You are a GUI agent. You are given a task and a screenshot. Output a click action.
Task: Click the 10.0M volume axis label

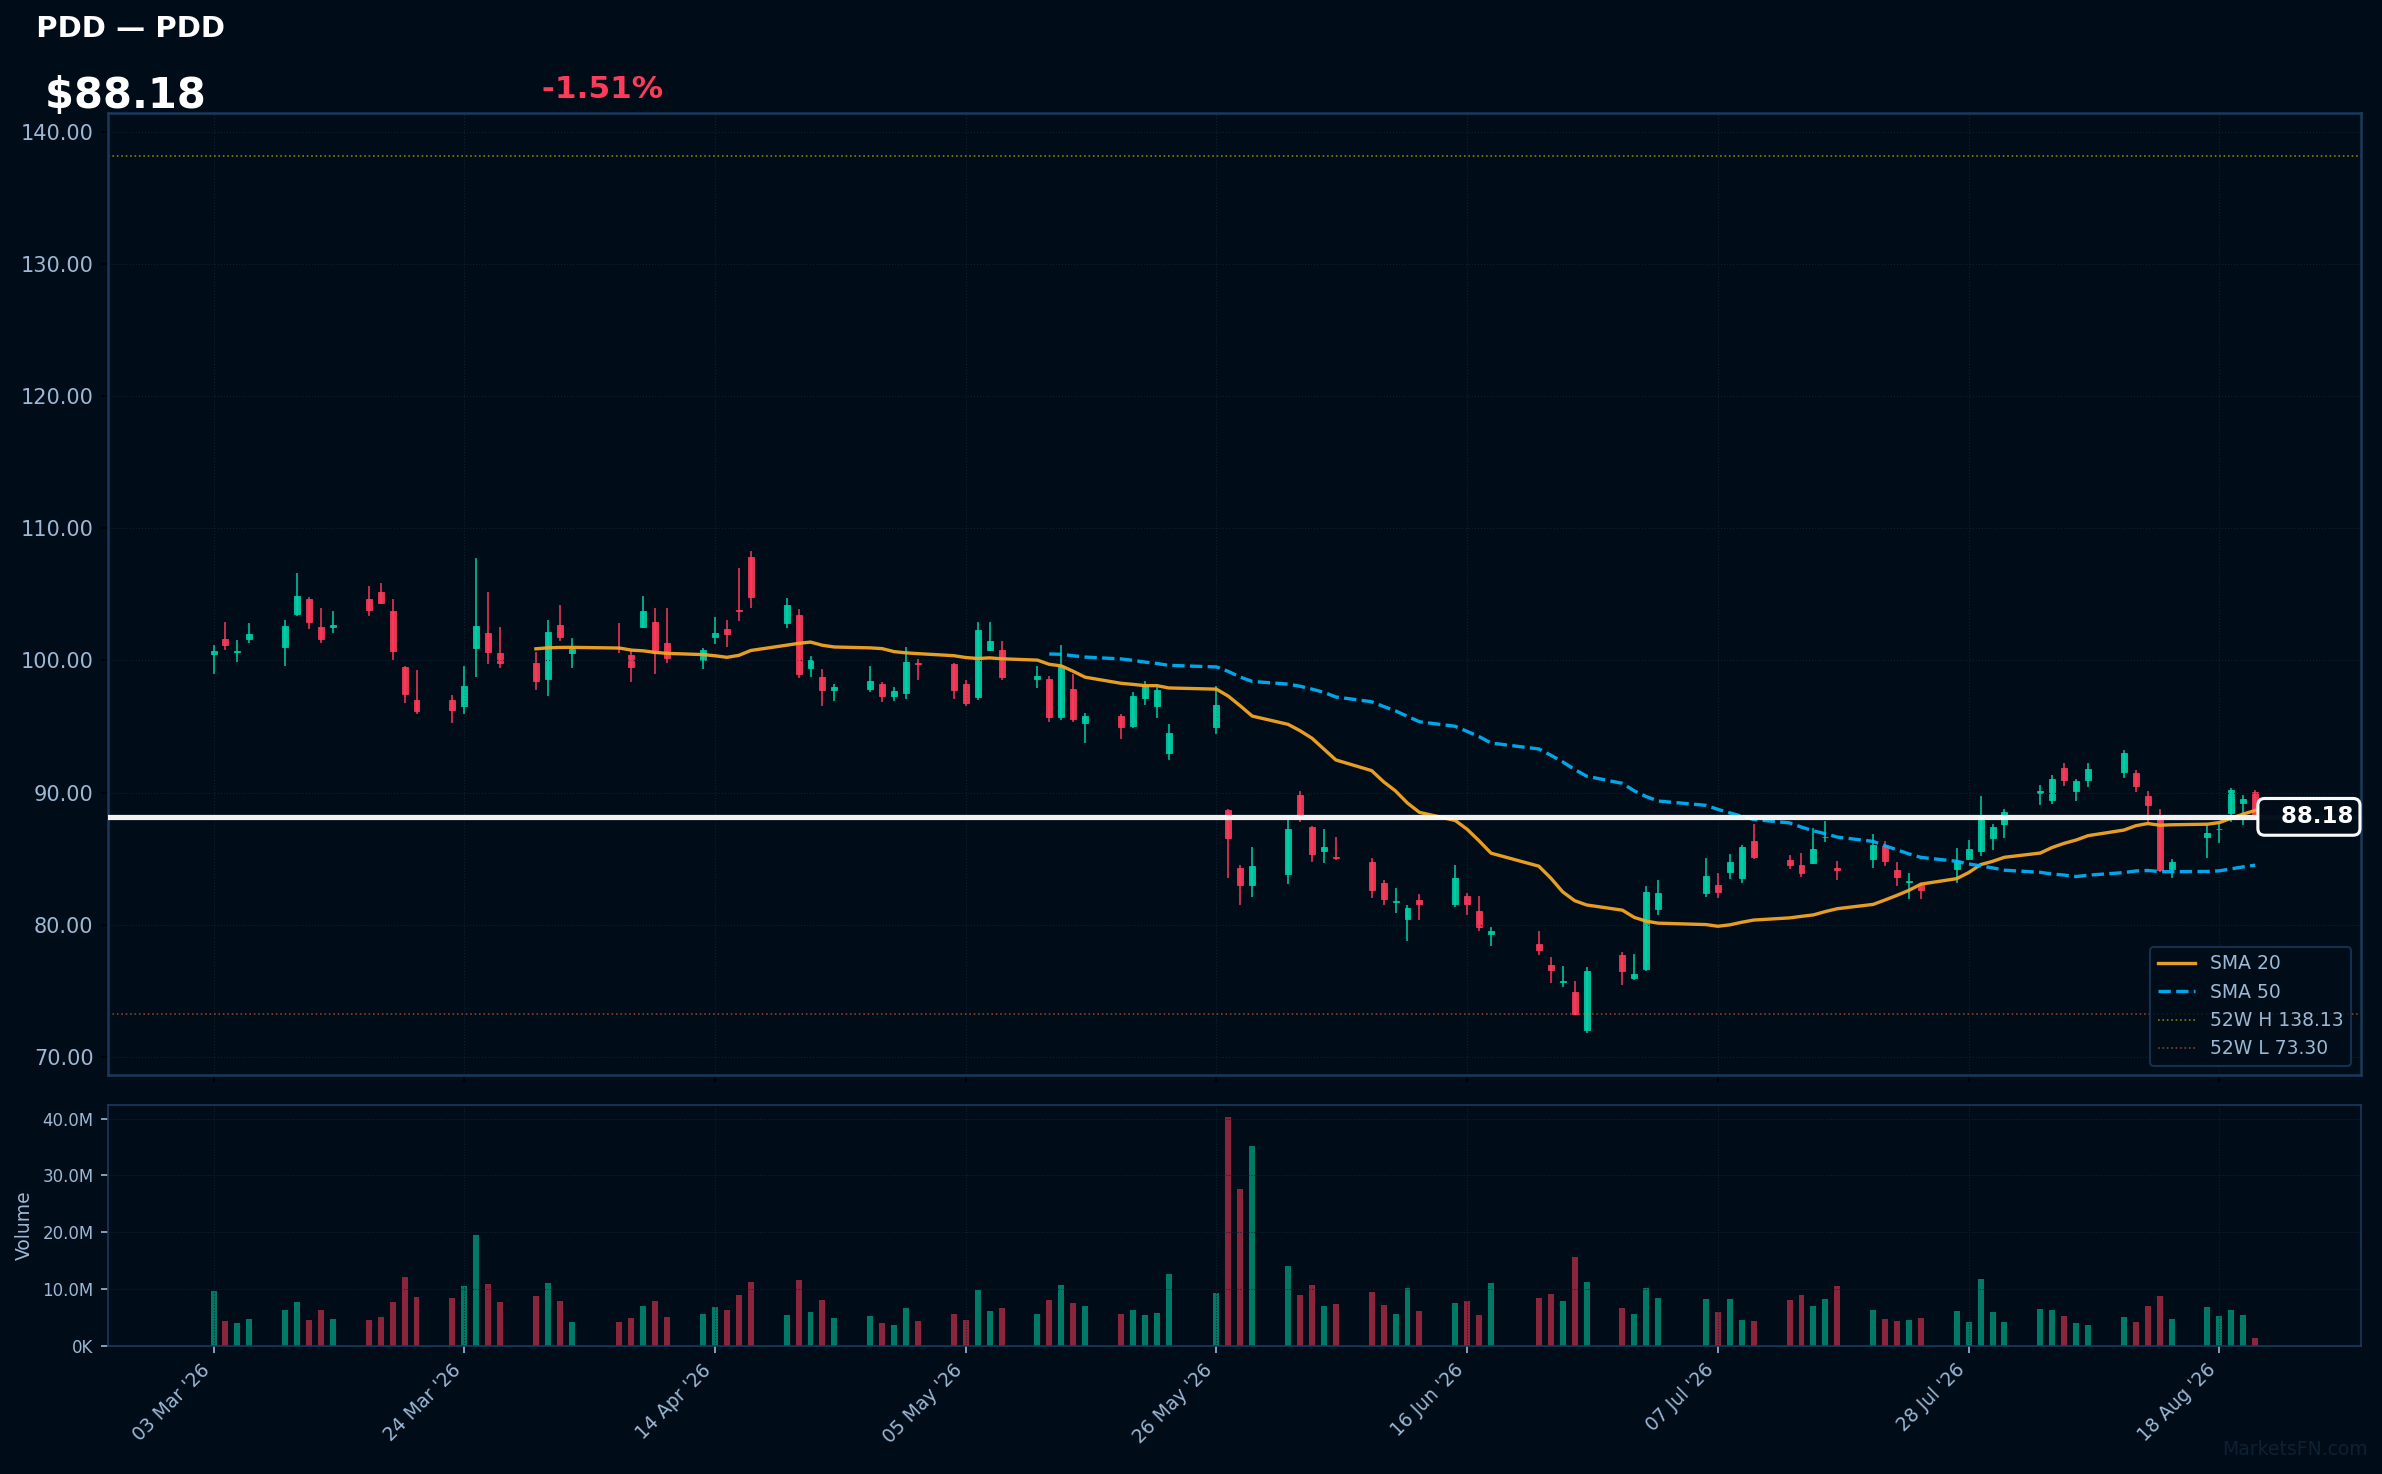point(68,1289)
